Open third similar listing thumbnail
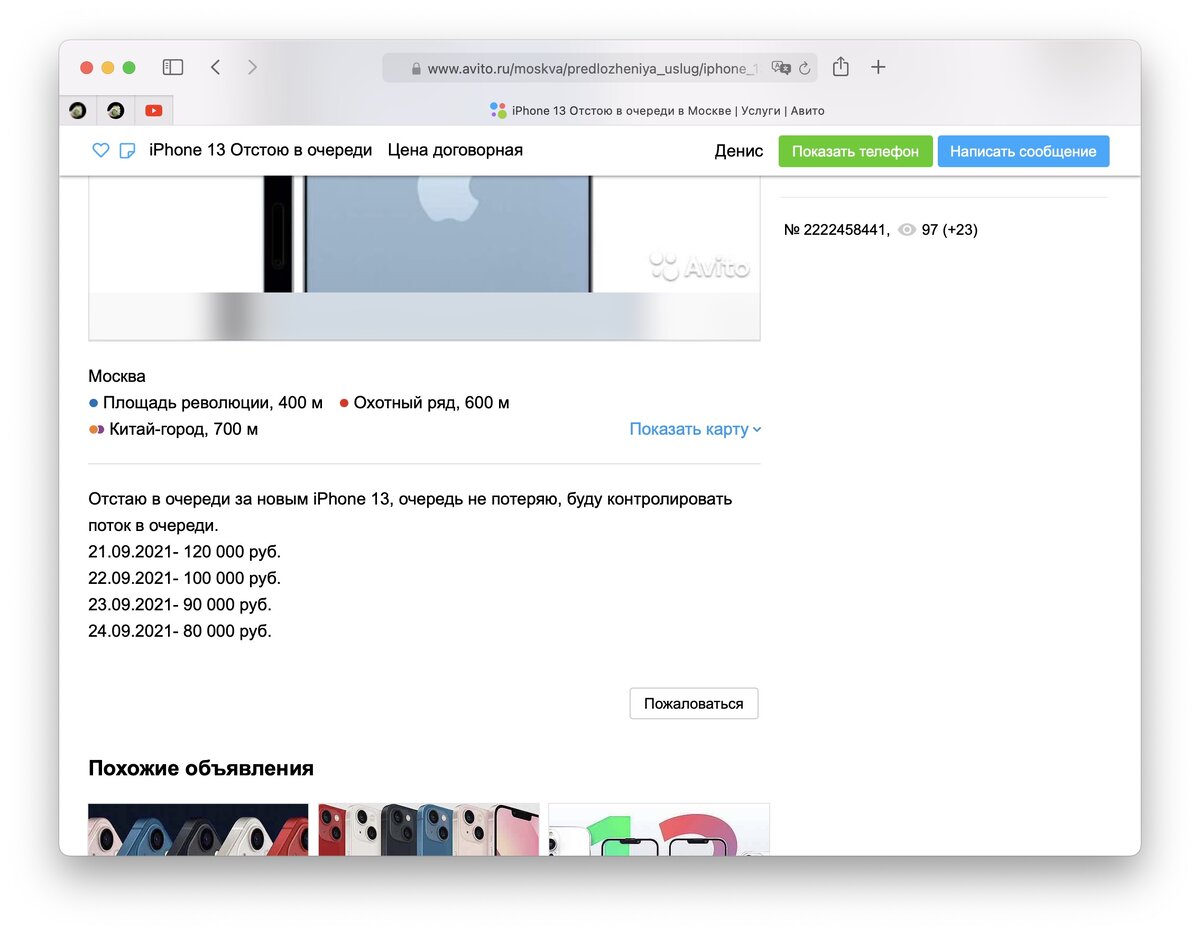 [x=659, y=829]
